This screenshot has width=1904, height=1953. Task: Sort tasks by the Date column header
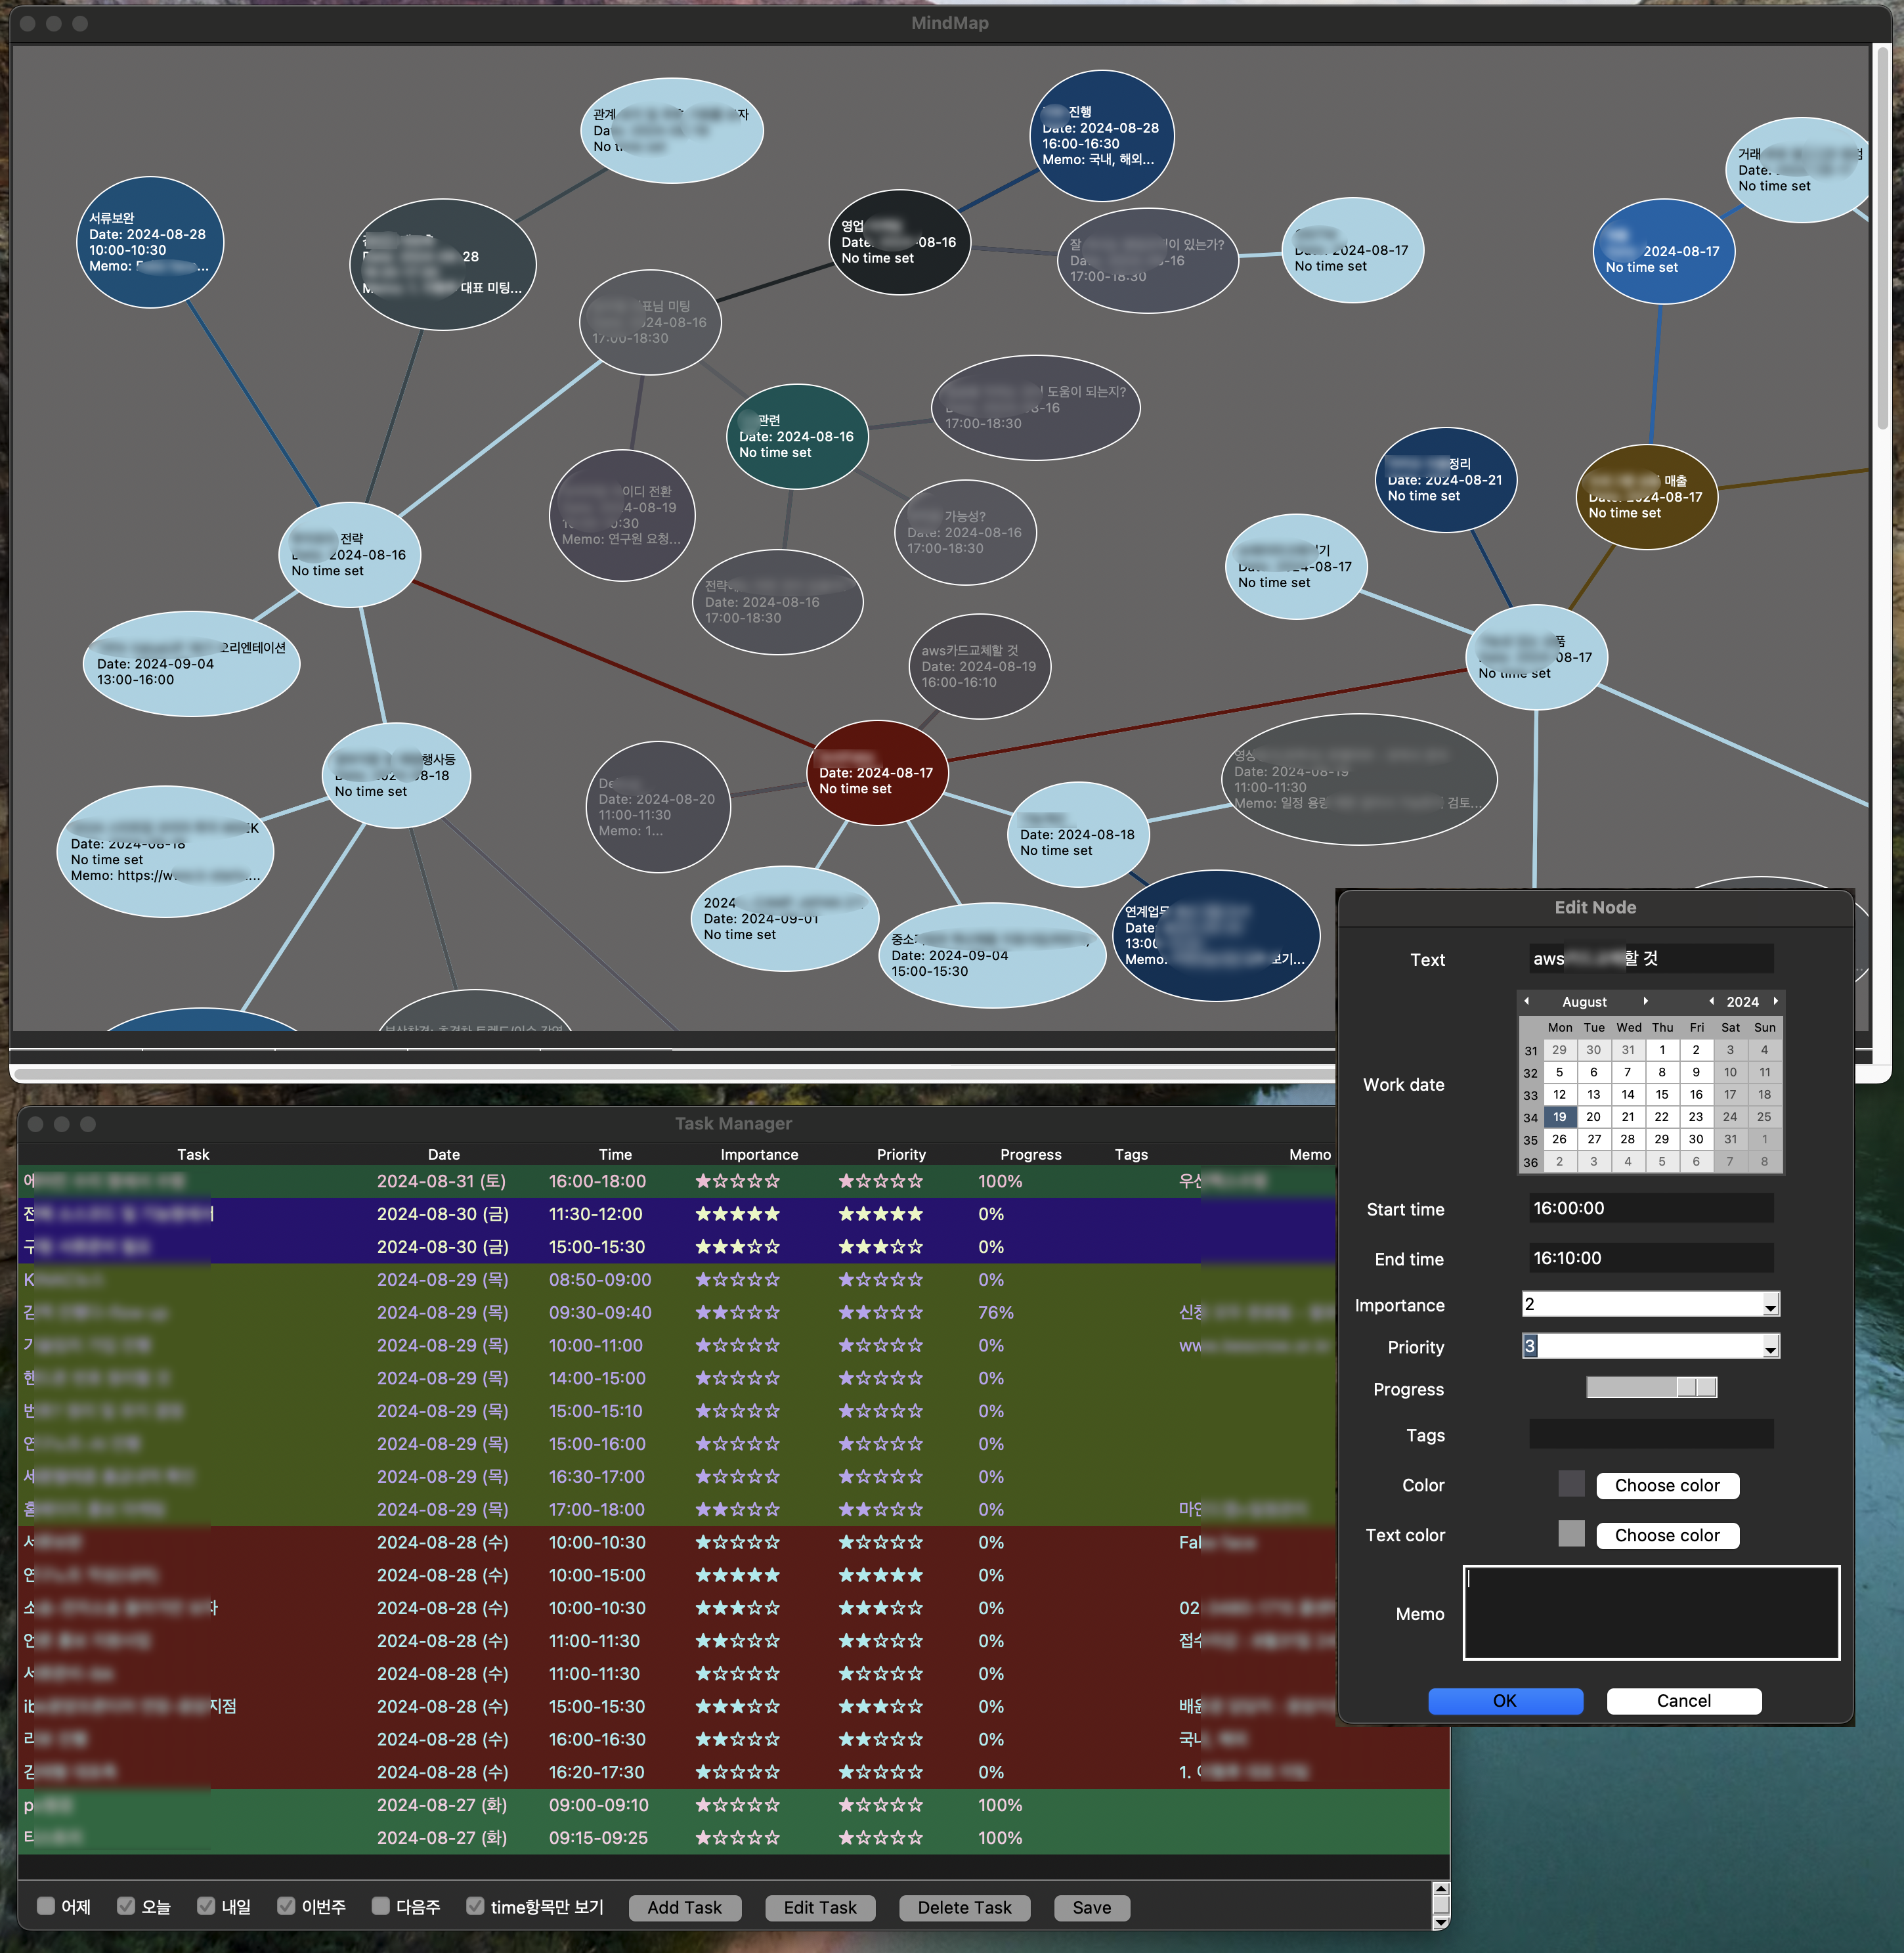click(x=443, y=1154)
